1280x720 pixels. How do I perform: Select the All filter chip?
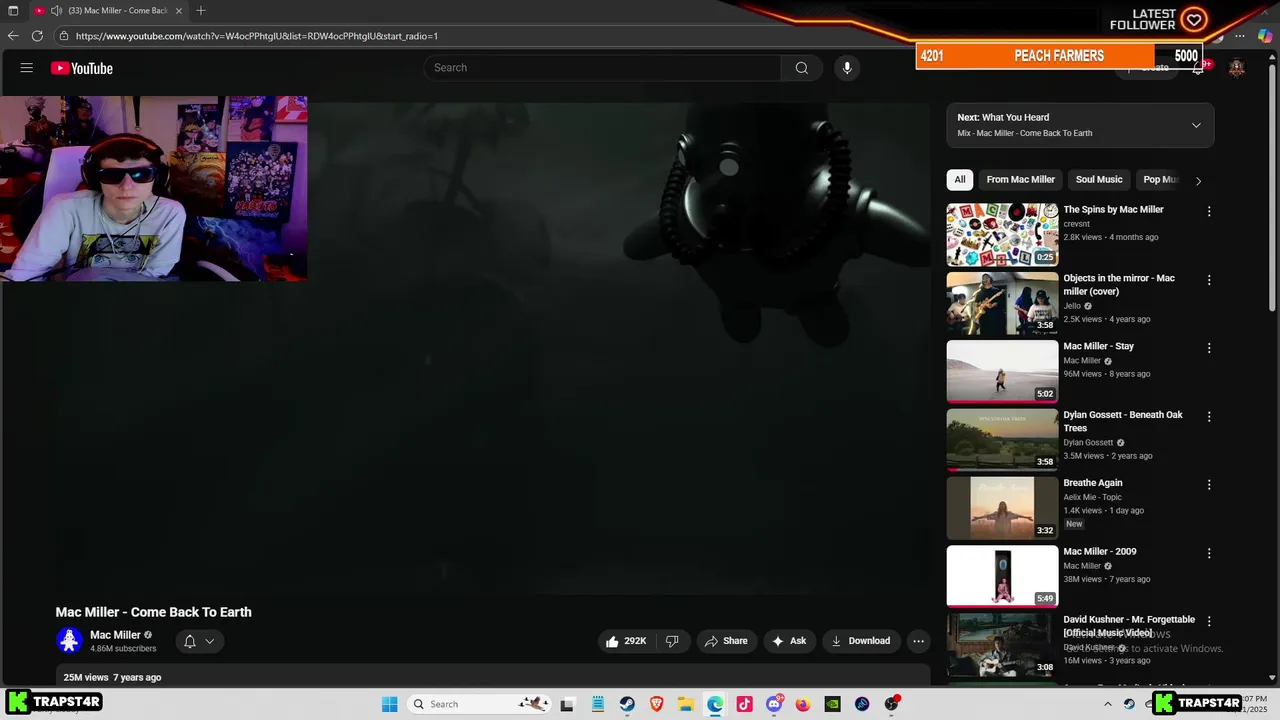pos(960,180)
